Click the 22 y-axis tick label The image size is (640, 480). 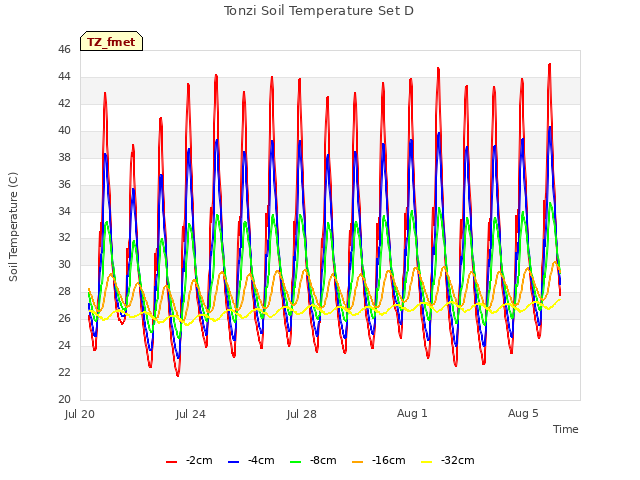point(64,372)
